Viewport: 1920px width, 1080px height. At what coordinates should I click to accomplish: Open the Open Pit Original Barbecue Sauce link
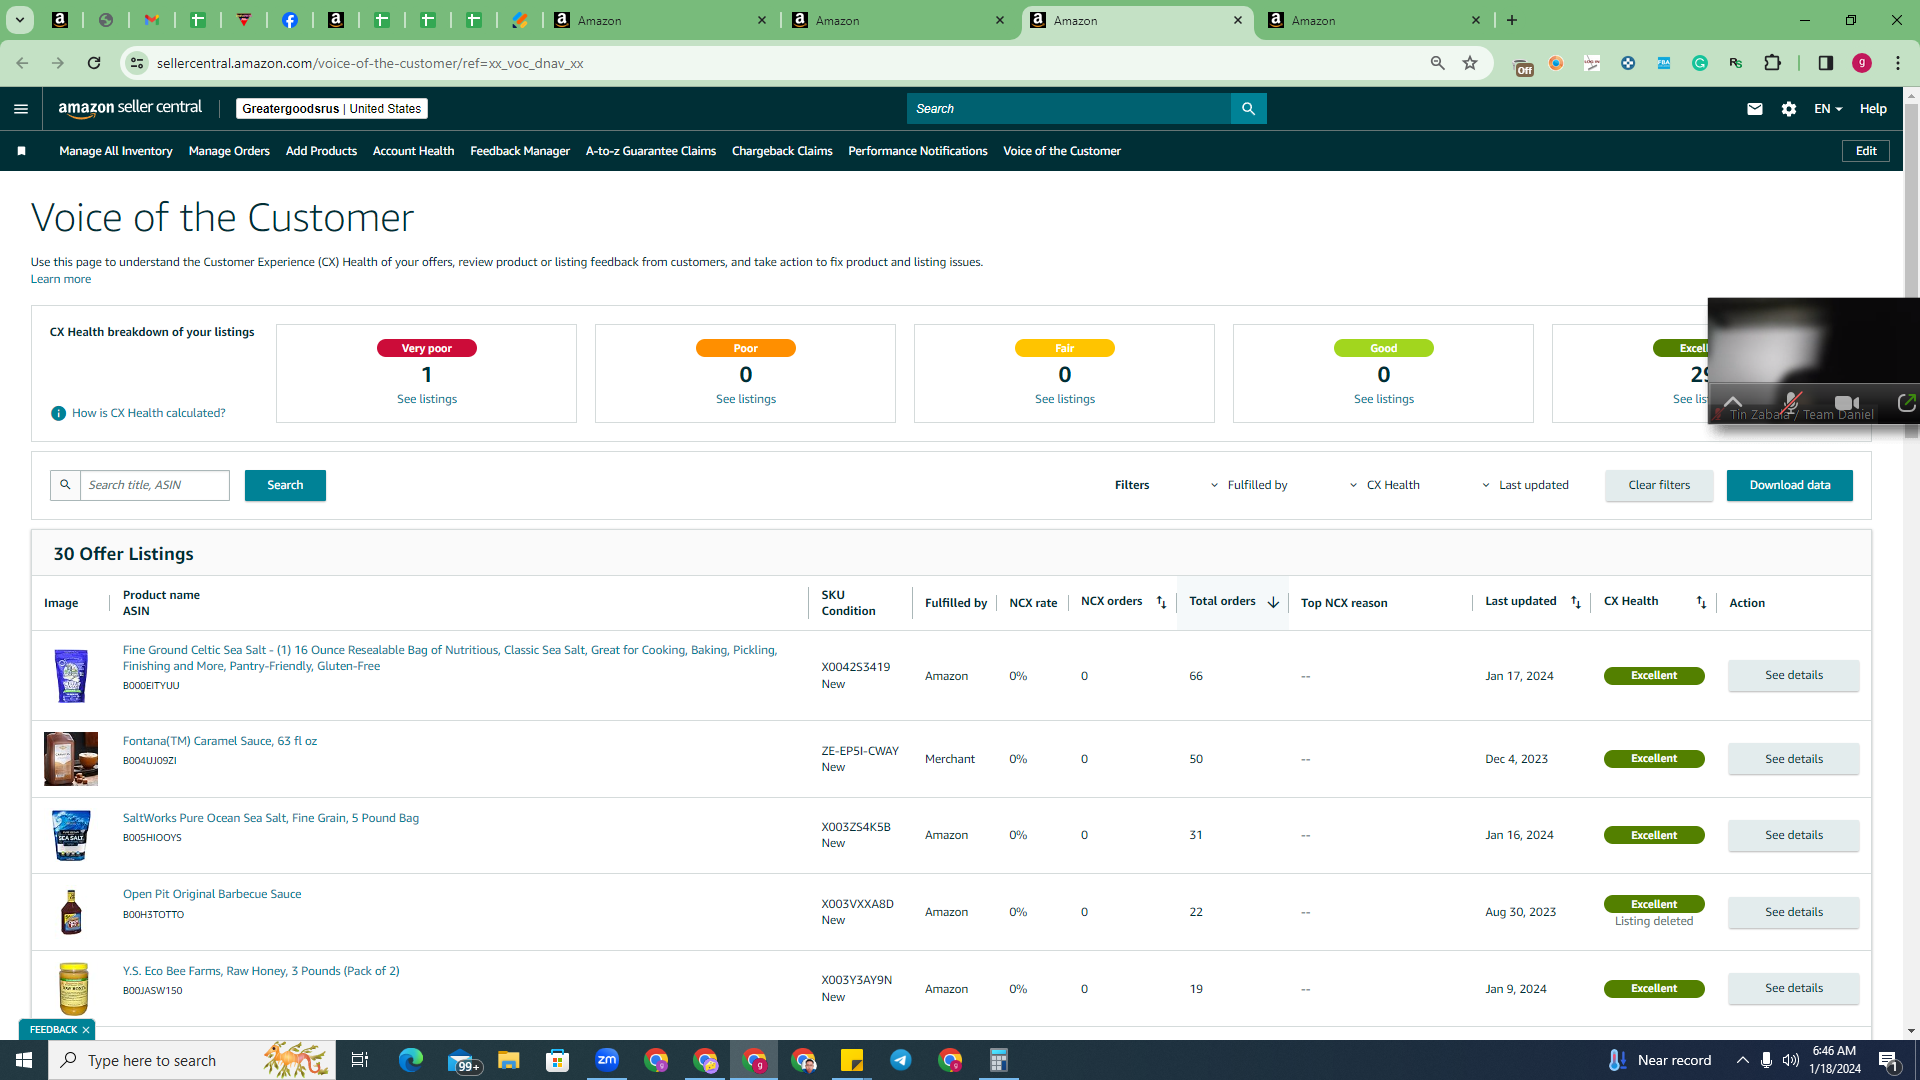[212, 894]
